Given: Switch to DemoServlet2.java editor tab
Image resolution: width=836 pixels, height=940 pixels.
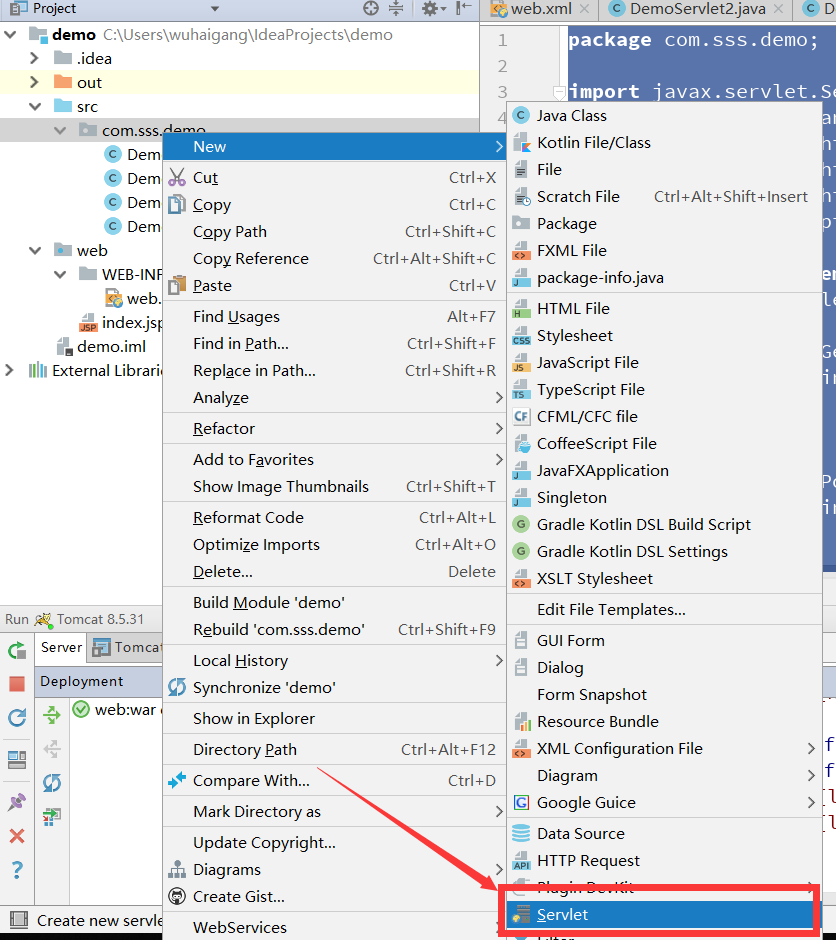Looking at the screenshot, I should (x=698, y=9).
